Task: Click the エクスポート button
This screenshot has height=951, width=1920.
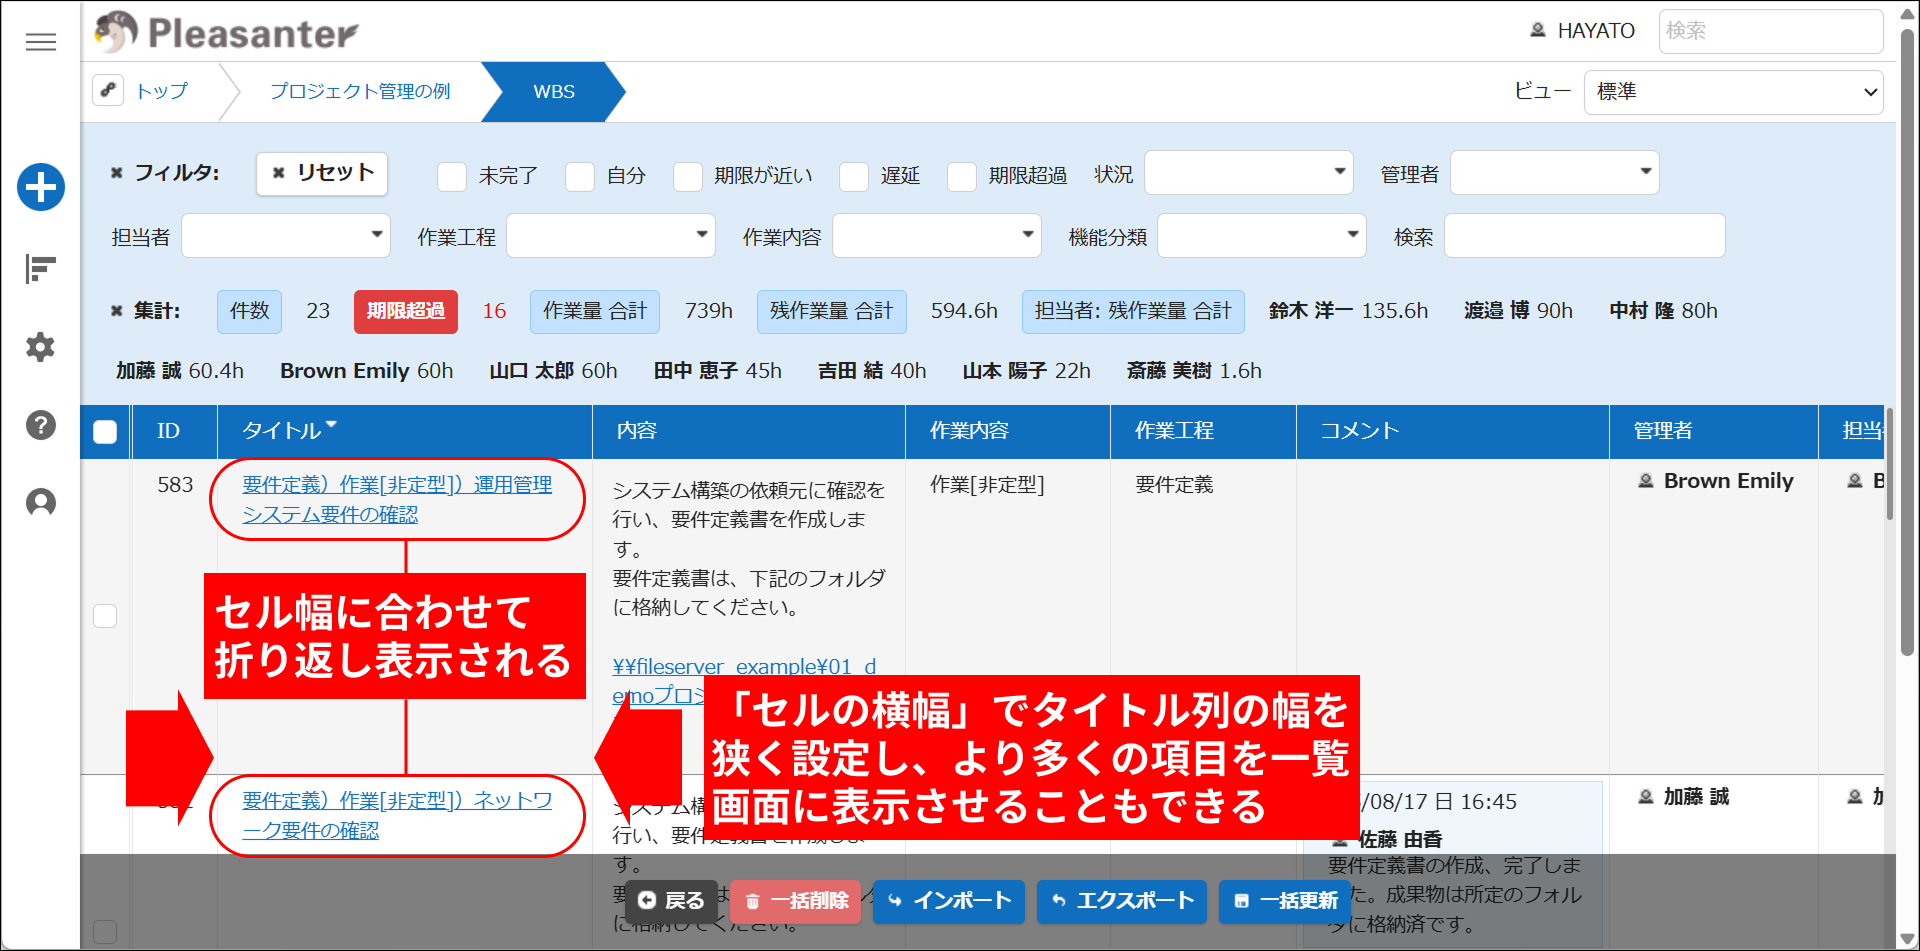Action: point(1122,901)
